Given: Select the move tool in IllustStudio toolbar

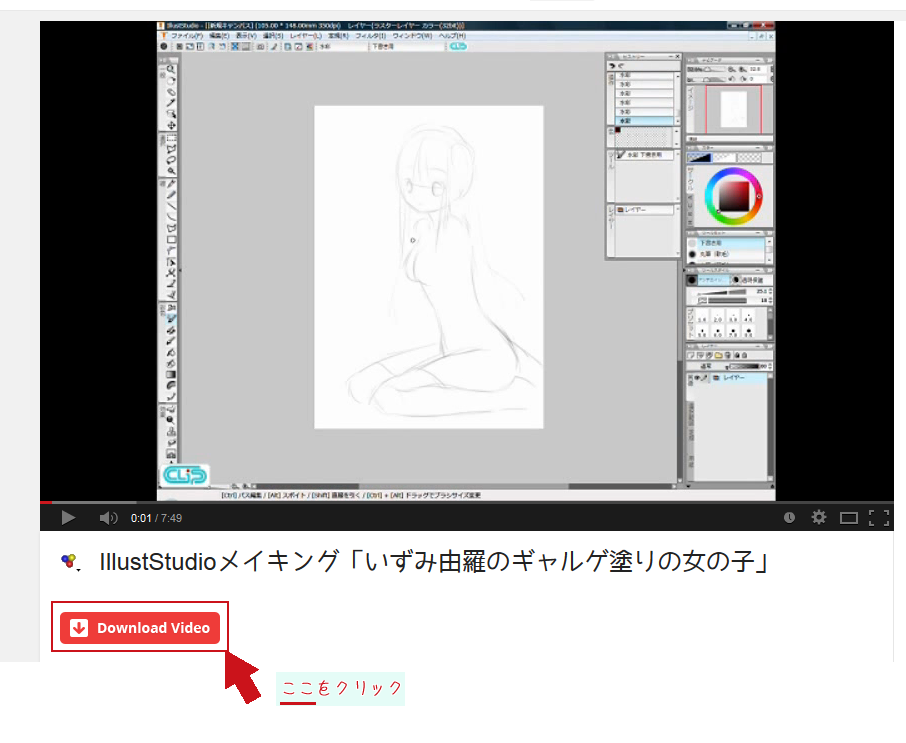Looking at the screenshot, I should coord(172,125).
